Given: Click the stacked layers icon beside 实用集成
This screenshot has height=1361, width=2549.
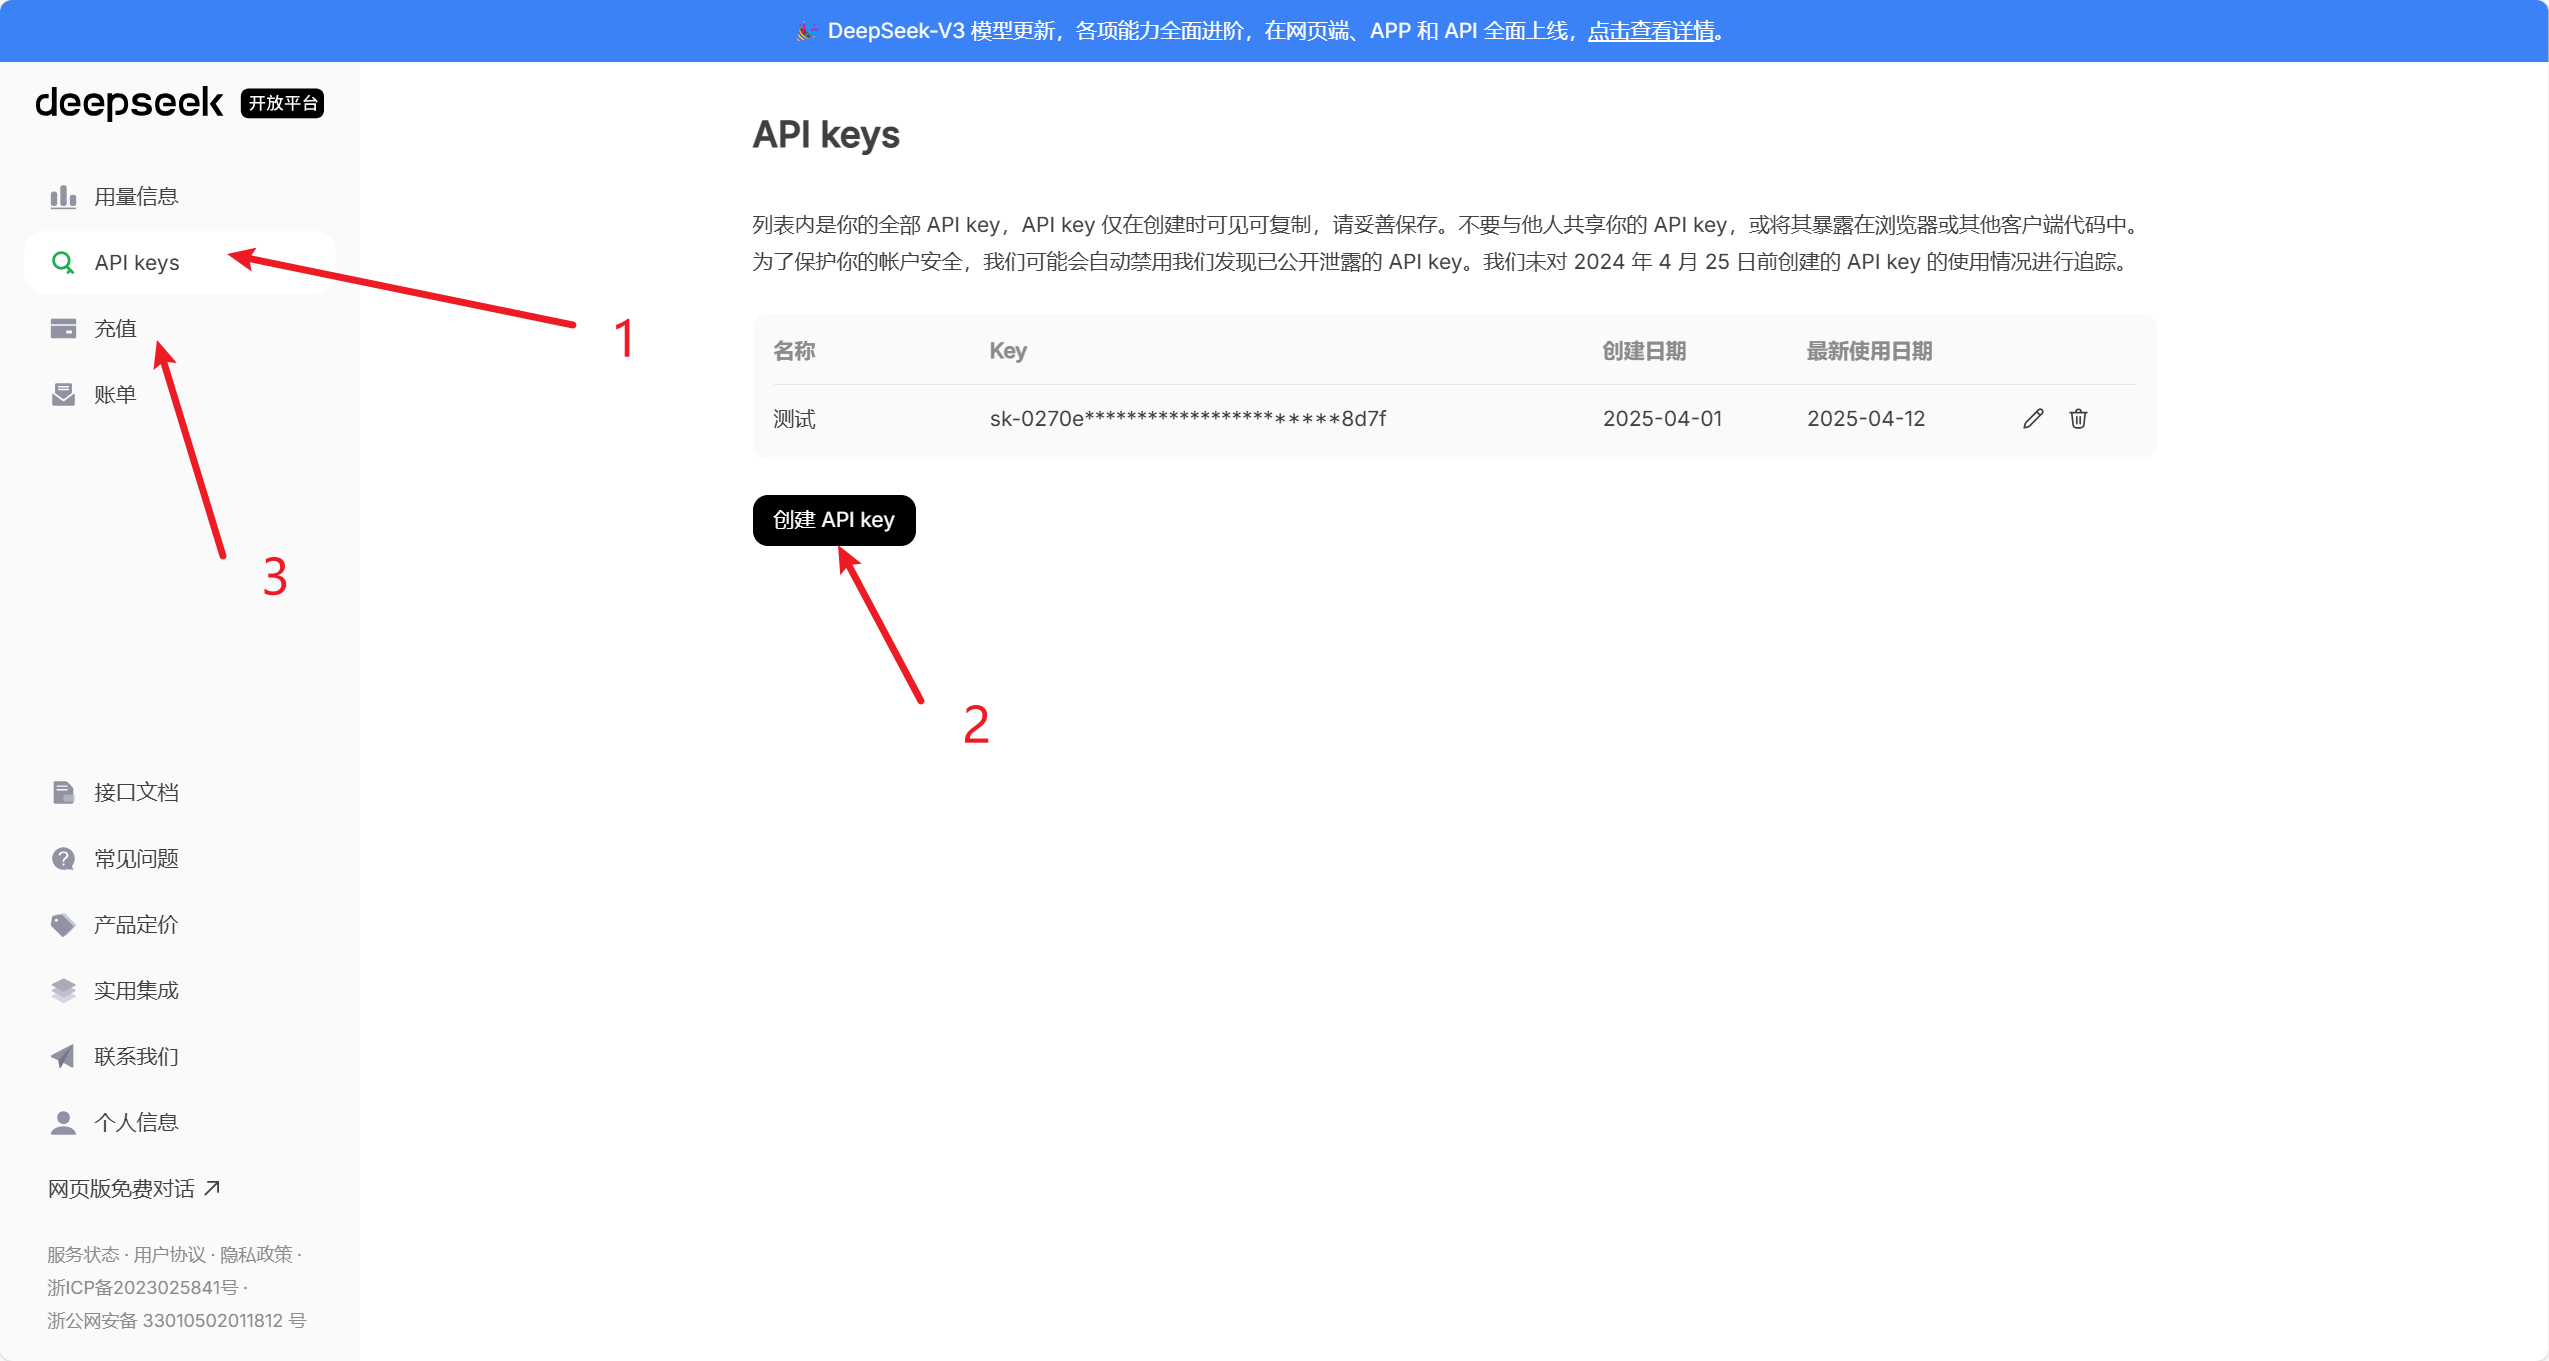Looking at the screenshot, I should pyautogui.click(x=63, y=991).
